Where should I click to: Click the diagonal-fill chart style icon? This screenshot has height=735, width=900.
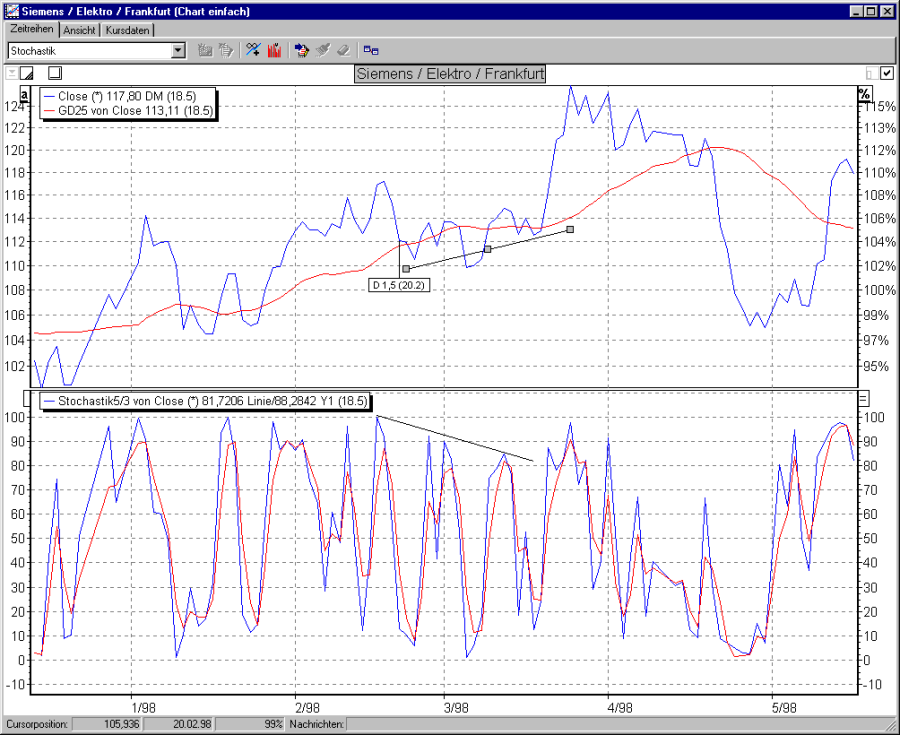(x=26, y=72)
